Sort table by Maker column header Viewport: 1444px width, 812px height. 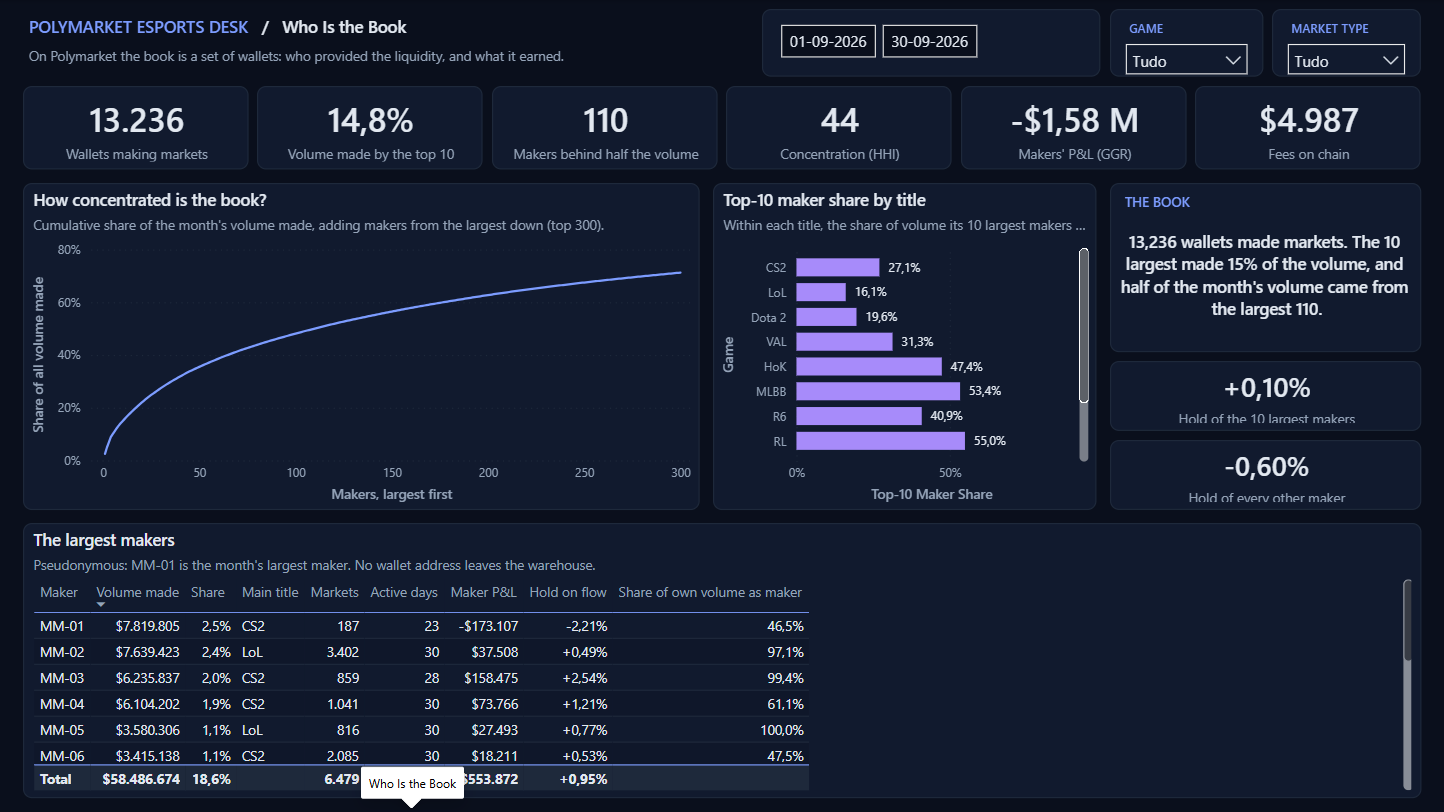click(x=59, y=592)
